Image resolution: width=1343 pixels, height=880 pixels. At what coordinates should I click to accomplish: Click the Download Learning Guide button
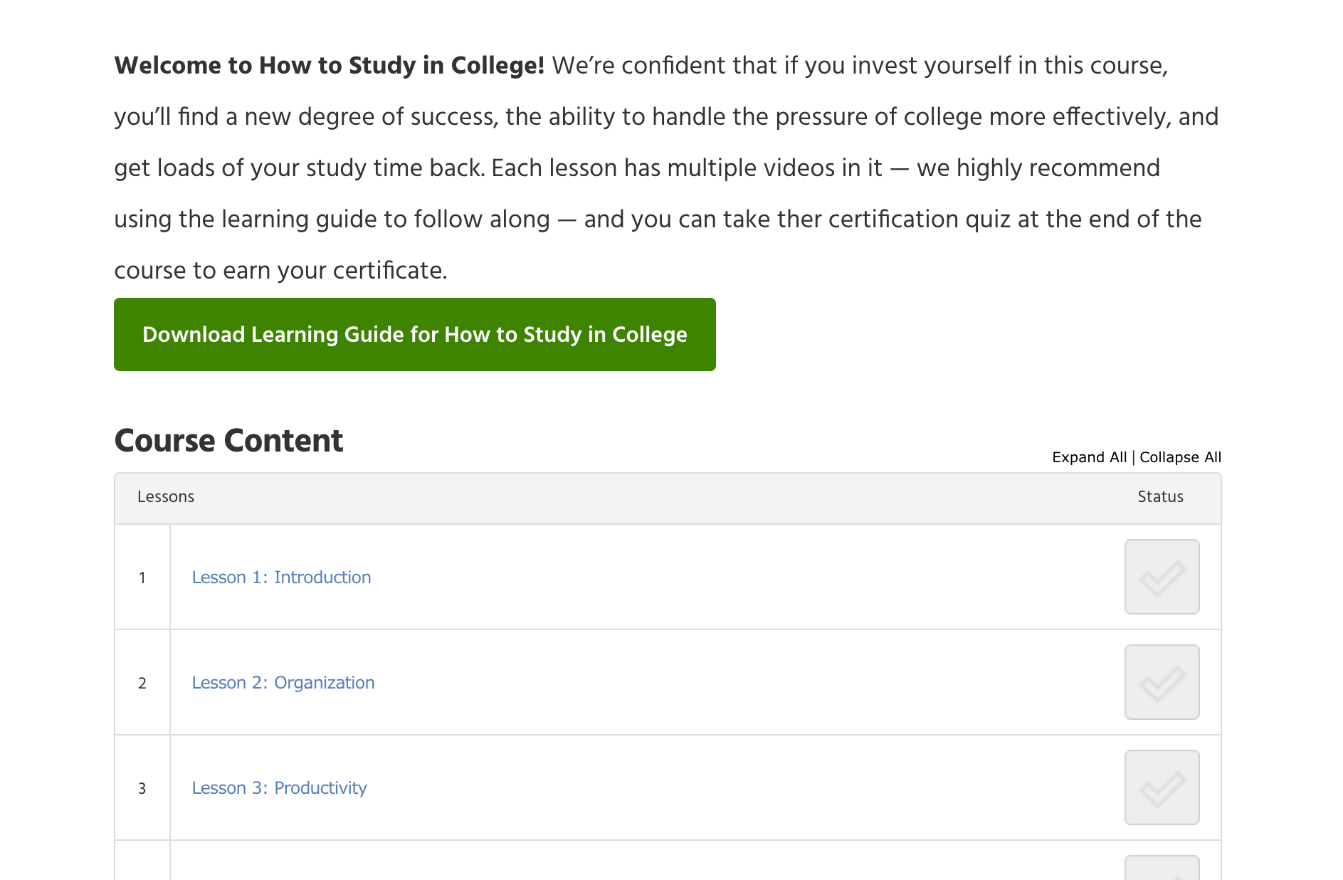[x=414, y=334]
